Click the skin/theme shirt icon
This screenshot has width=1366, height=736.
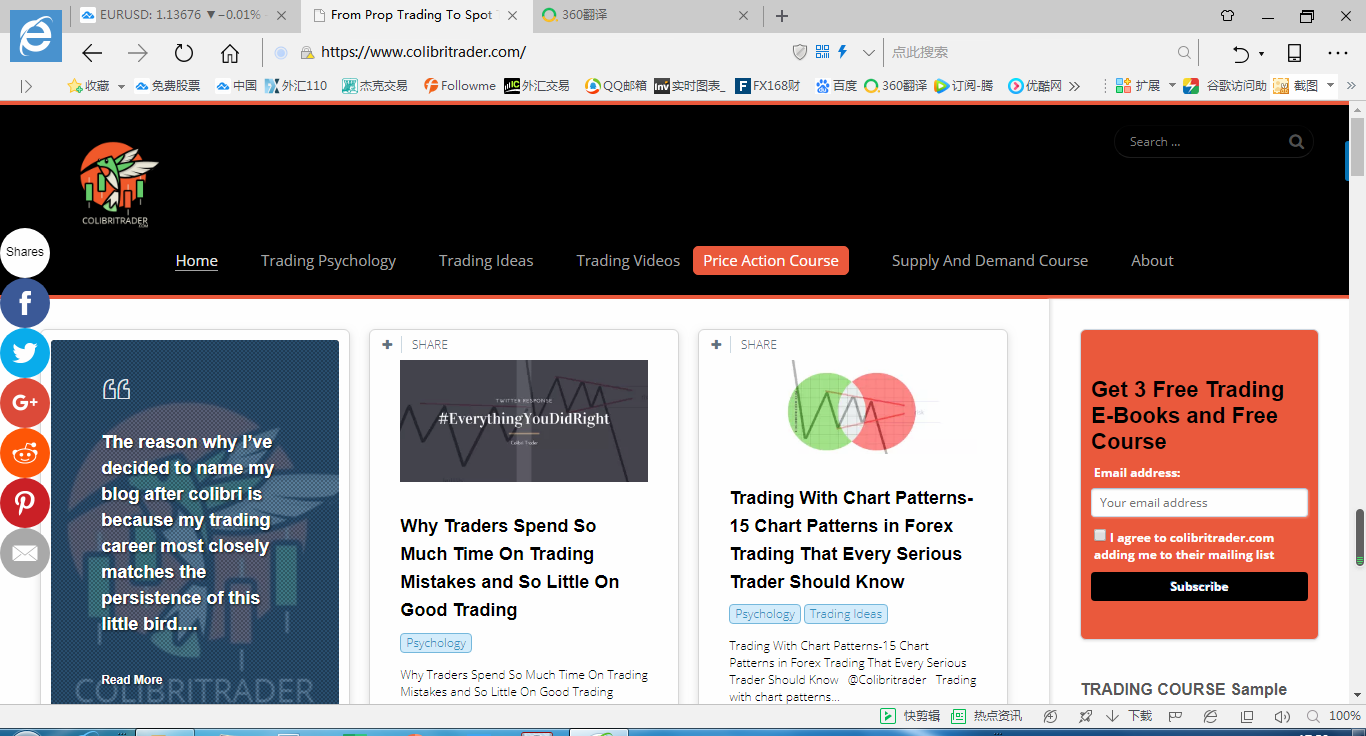pyautogui.click(x=1228, y=16)
